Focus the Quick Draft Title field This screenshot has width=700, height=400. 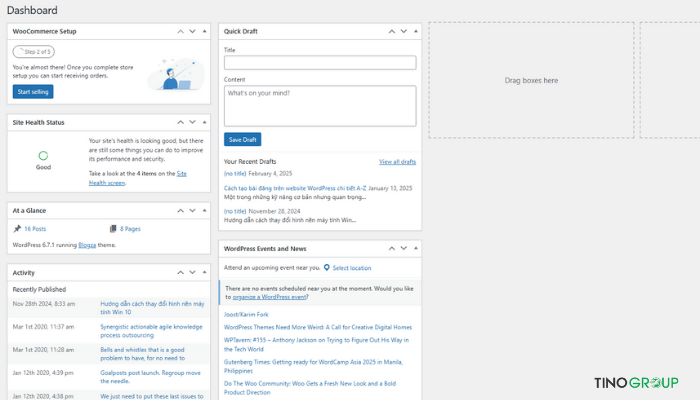[320, 62]
